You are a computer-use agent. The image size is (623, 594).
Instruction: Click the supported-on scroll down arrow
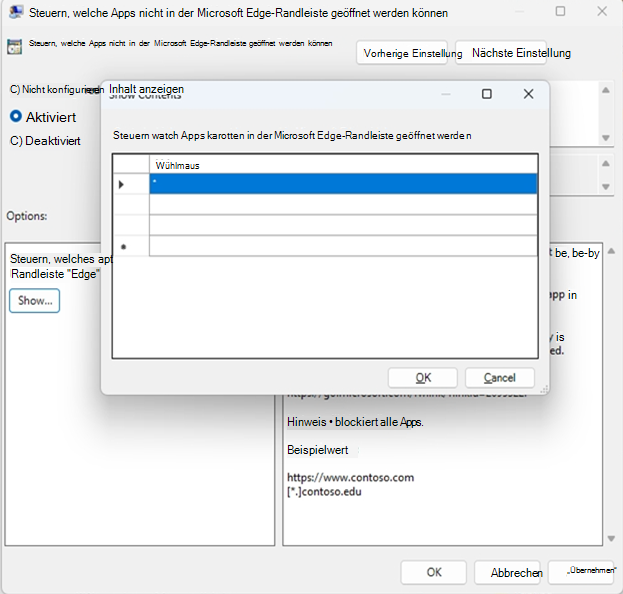click(606, 187)
